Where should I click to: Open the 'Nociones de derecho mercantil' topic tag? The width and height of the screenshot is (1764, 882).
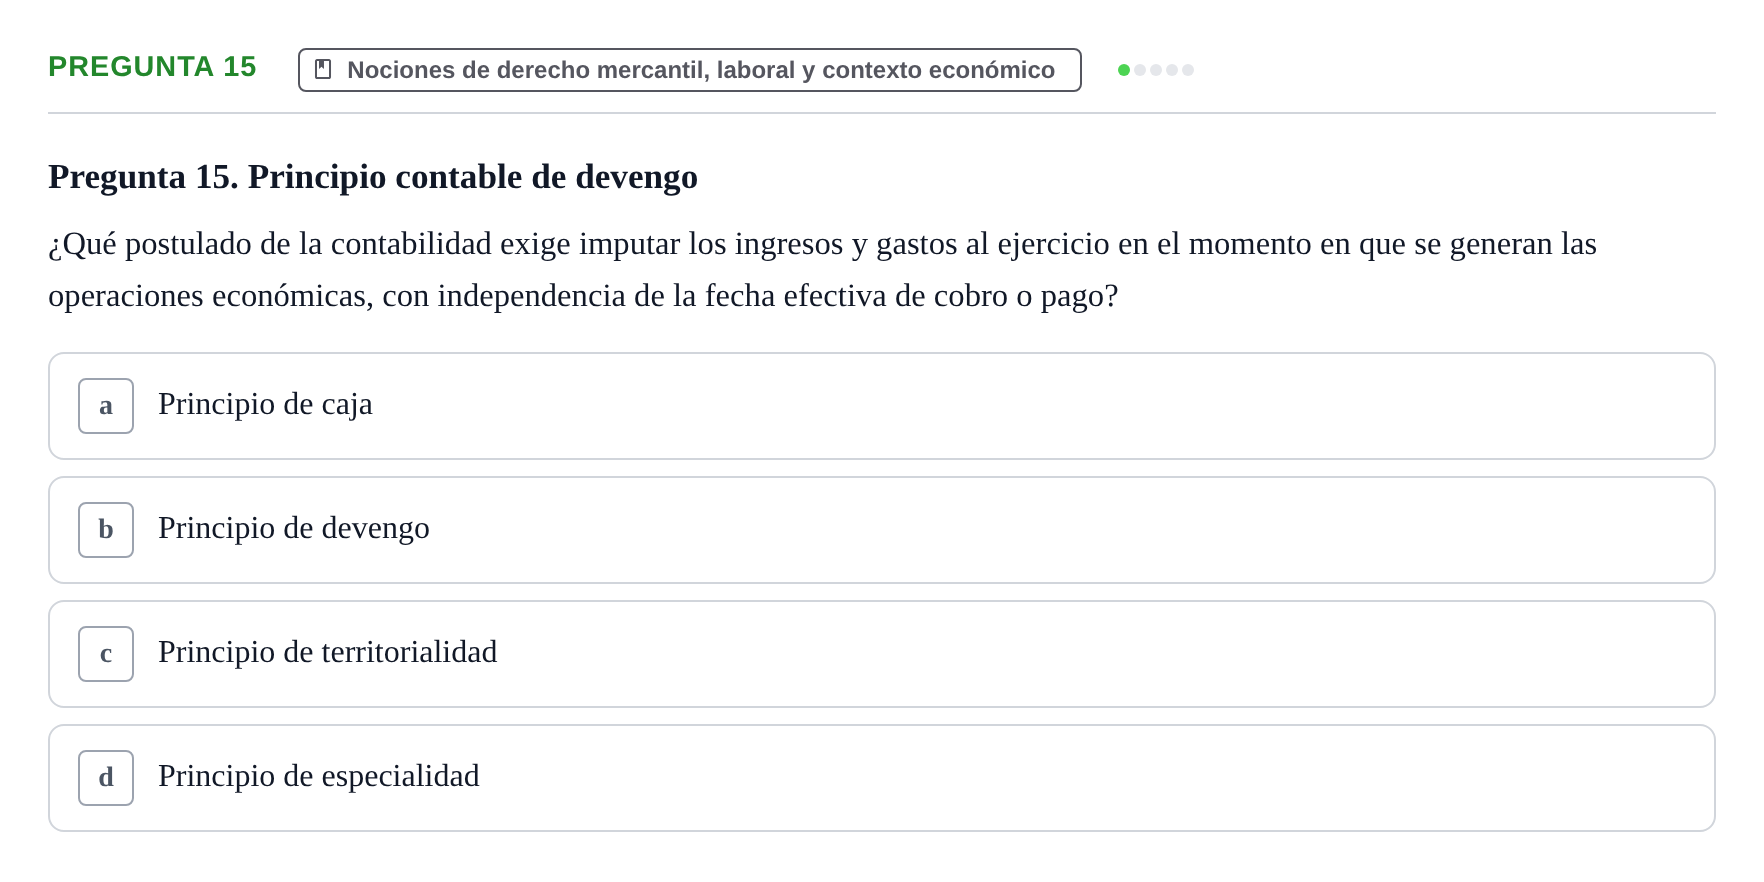(x=689, y=70)
